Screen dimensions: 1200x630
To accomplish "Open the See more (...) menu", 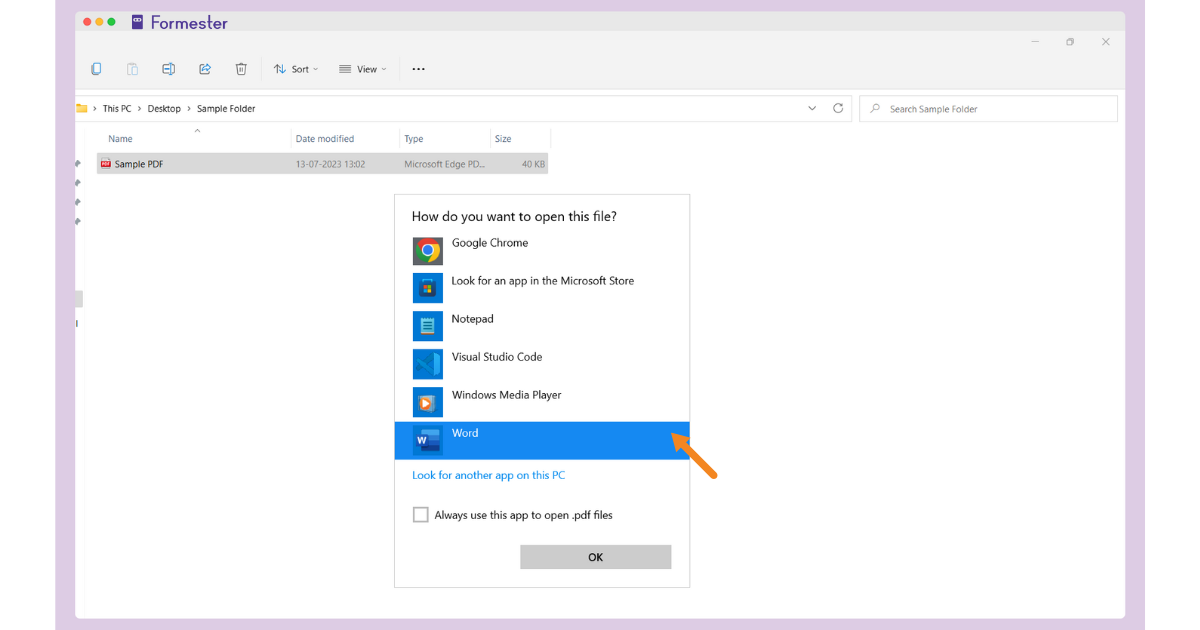I will click(418, 68).
